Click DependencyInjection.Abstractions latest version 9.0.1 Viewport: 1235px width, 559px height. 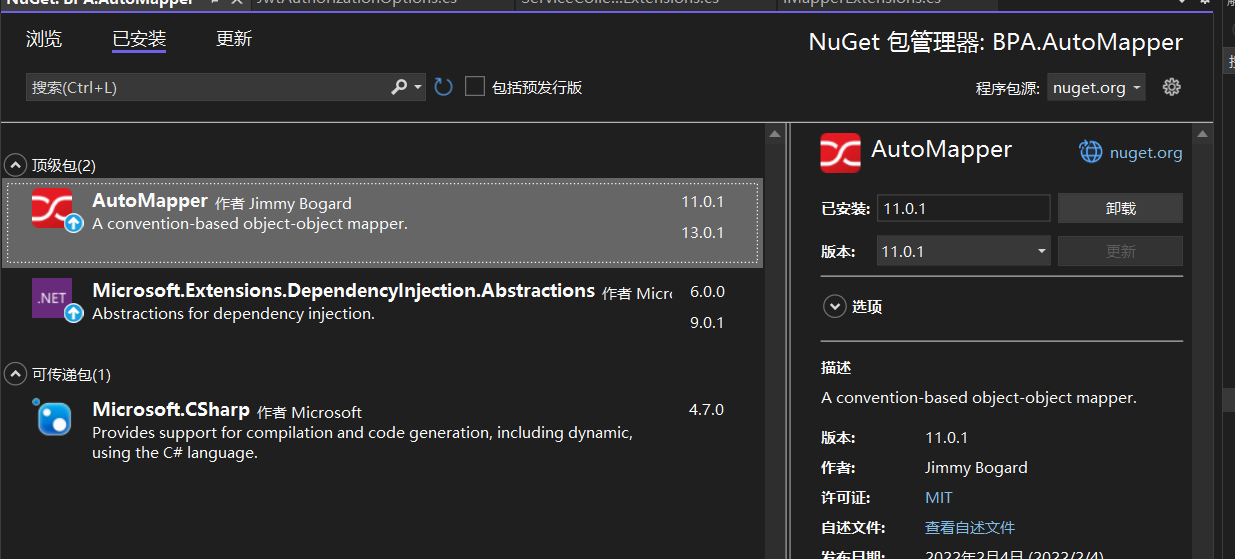click(707, 322)
